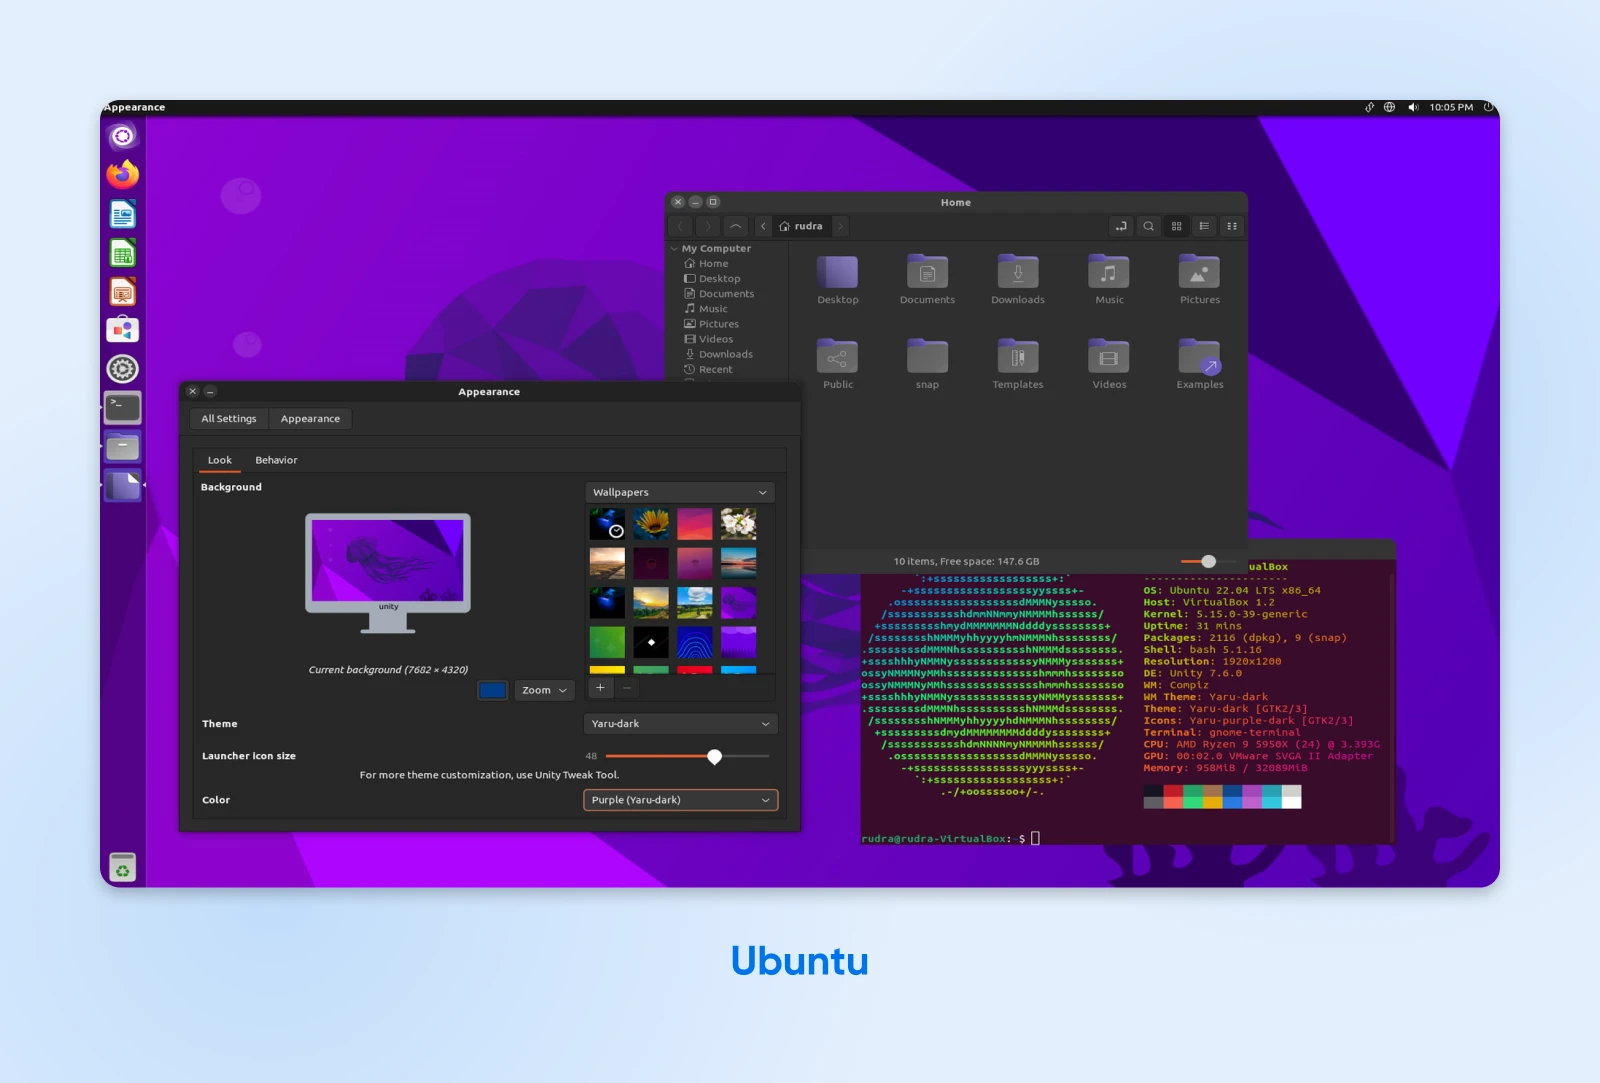Switch to Terminal via launcher icon
This screenshot has width=1600, height=1083.
tap(123, 408)
